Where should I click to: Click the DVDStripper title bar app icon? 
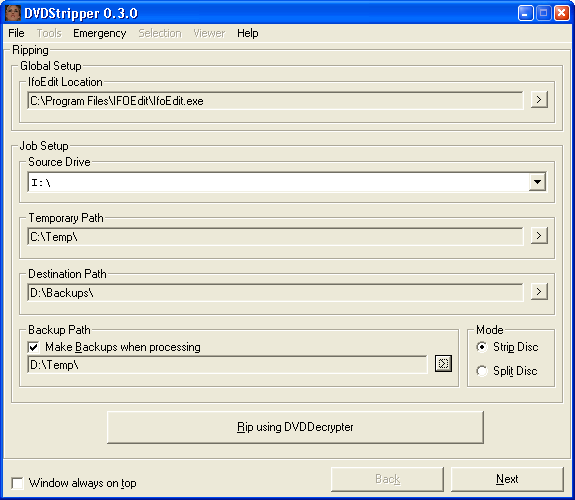[x=13, y=13]
